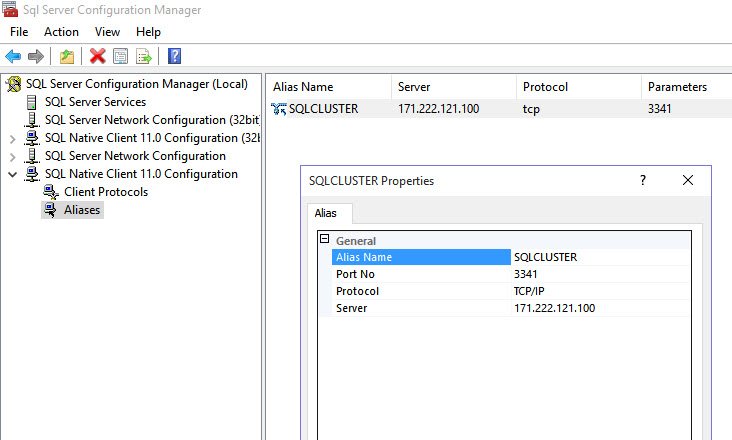Viewport: 732px width, 440px height.
Task: Click the expanded SQL Native Client 11.0 icon
Action: pyautogui.click(x=32, y=174)
